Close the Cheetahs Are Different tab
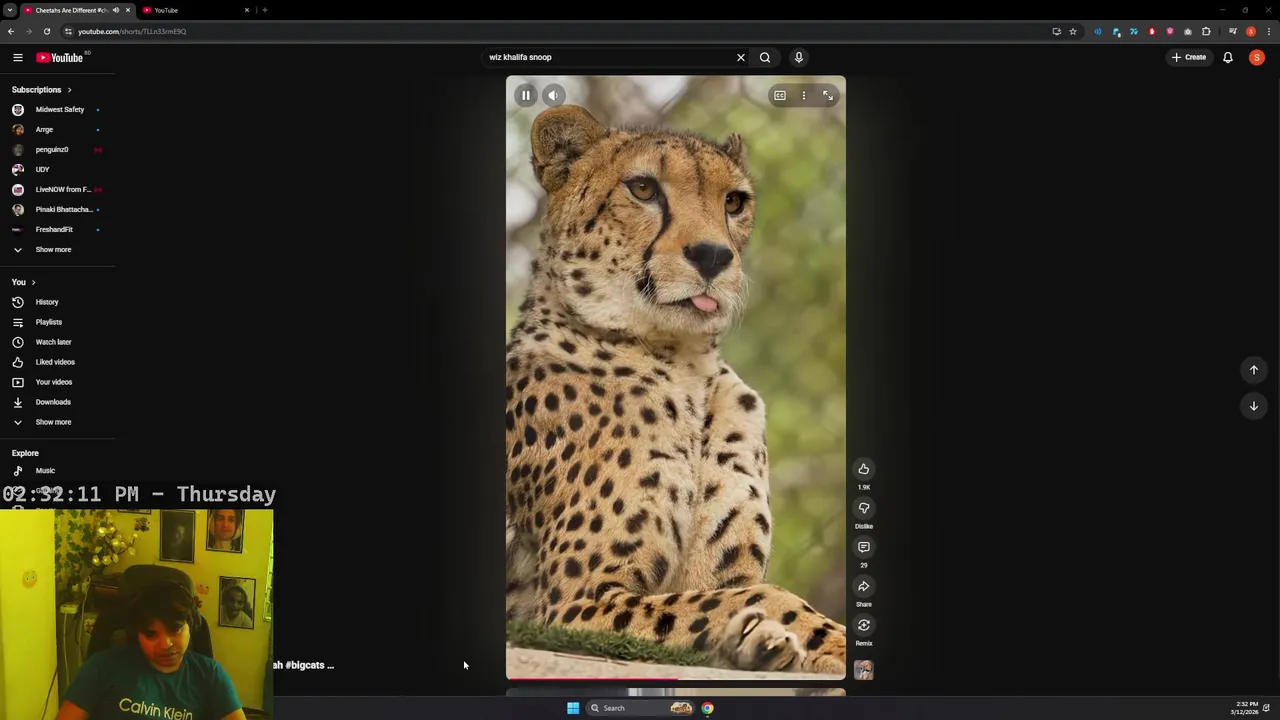 (x=127, y=10)
